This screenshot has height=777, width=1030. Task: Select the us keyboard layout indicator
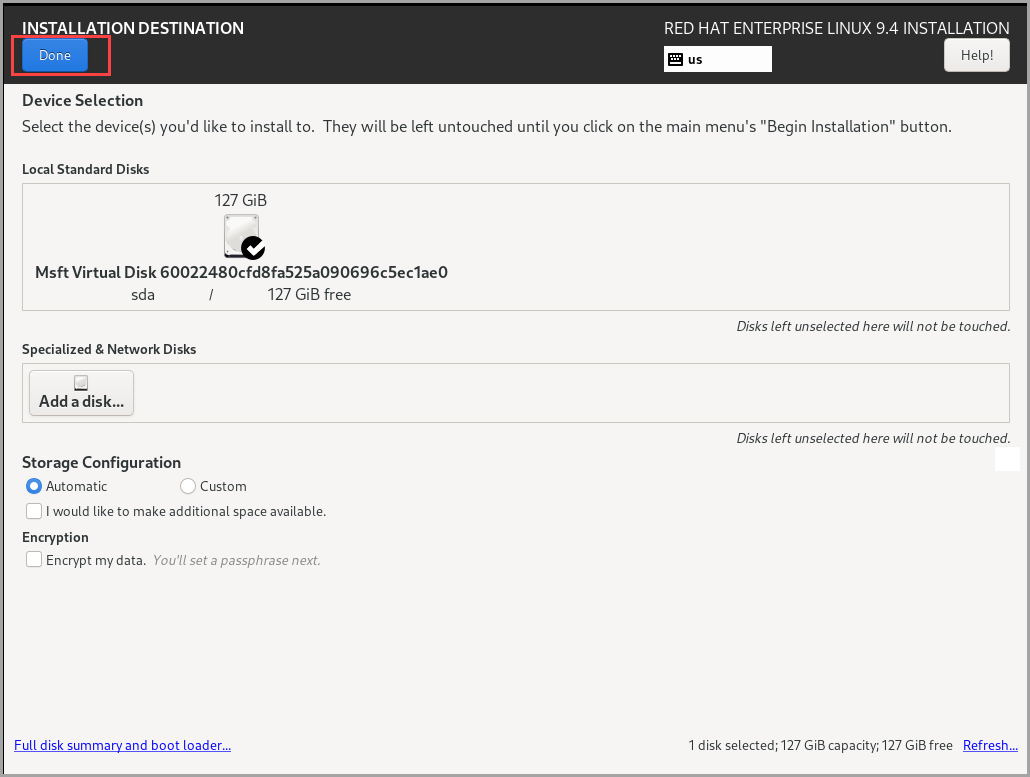point(717,59)
